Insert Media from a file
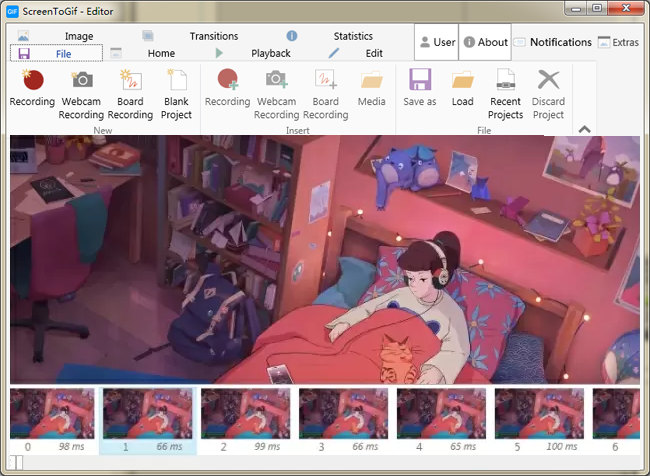This screenshot has height=476, width=650. [371, 88]
